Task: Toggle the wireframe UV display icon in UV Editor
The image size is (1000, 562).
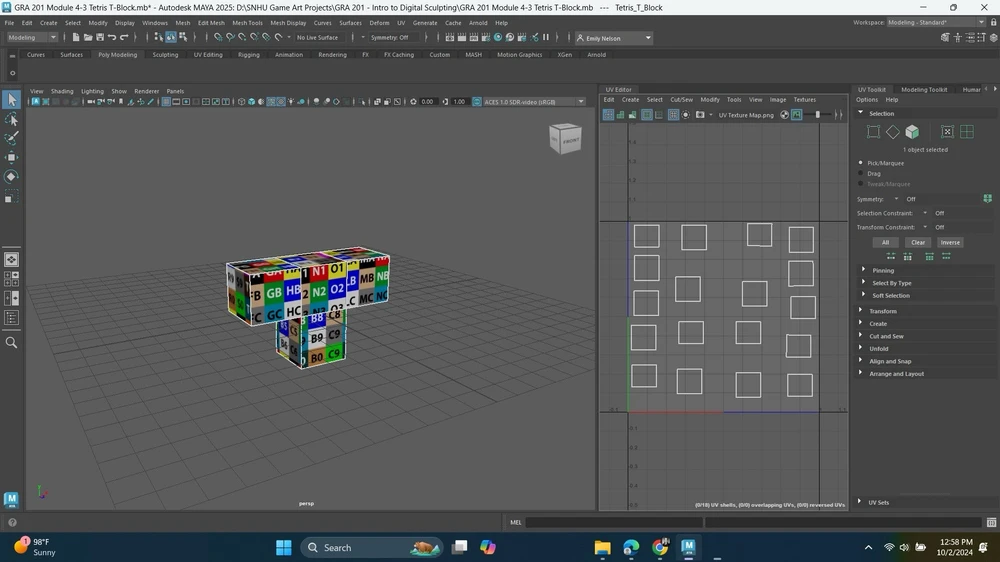Action: [608, 115]
